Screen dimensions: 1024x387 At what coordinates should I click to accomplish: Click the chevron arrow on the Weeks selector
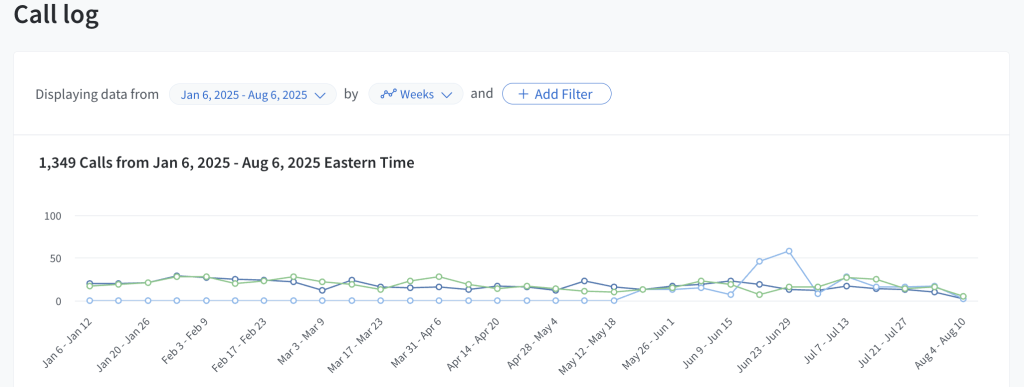point(447,95)
